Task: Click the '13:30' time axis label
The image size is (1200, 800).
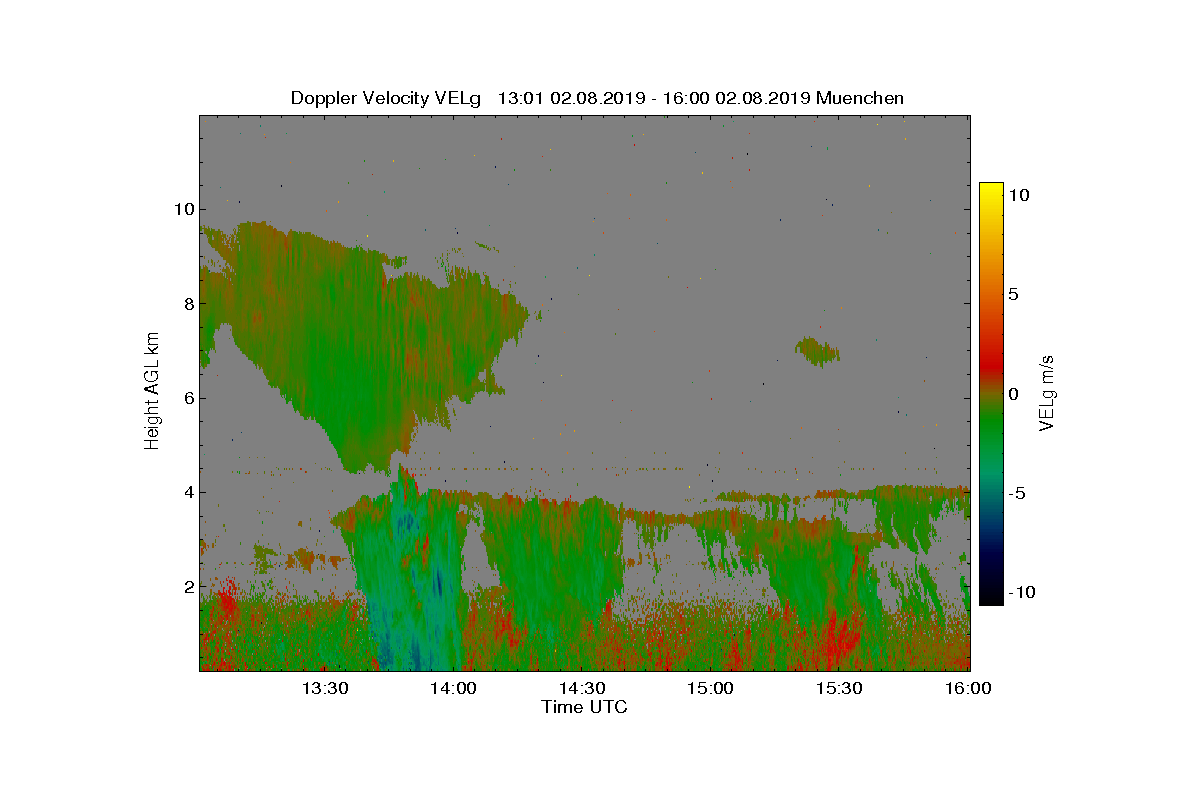Action: [x=324, y=688]
